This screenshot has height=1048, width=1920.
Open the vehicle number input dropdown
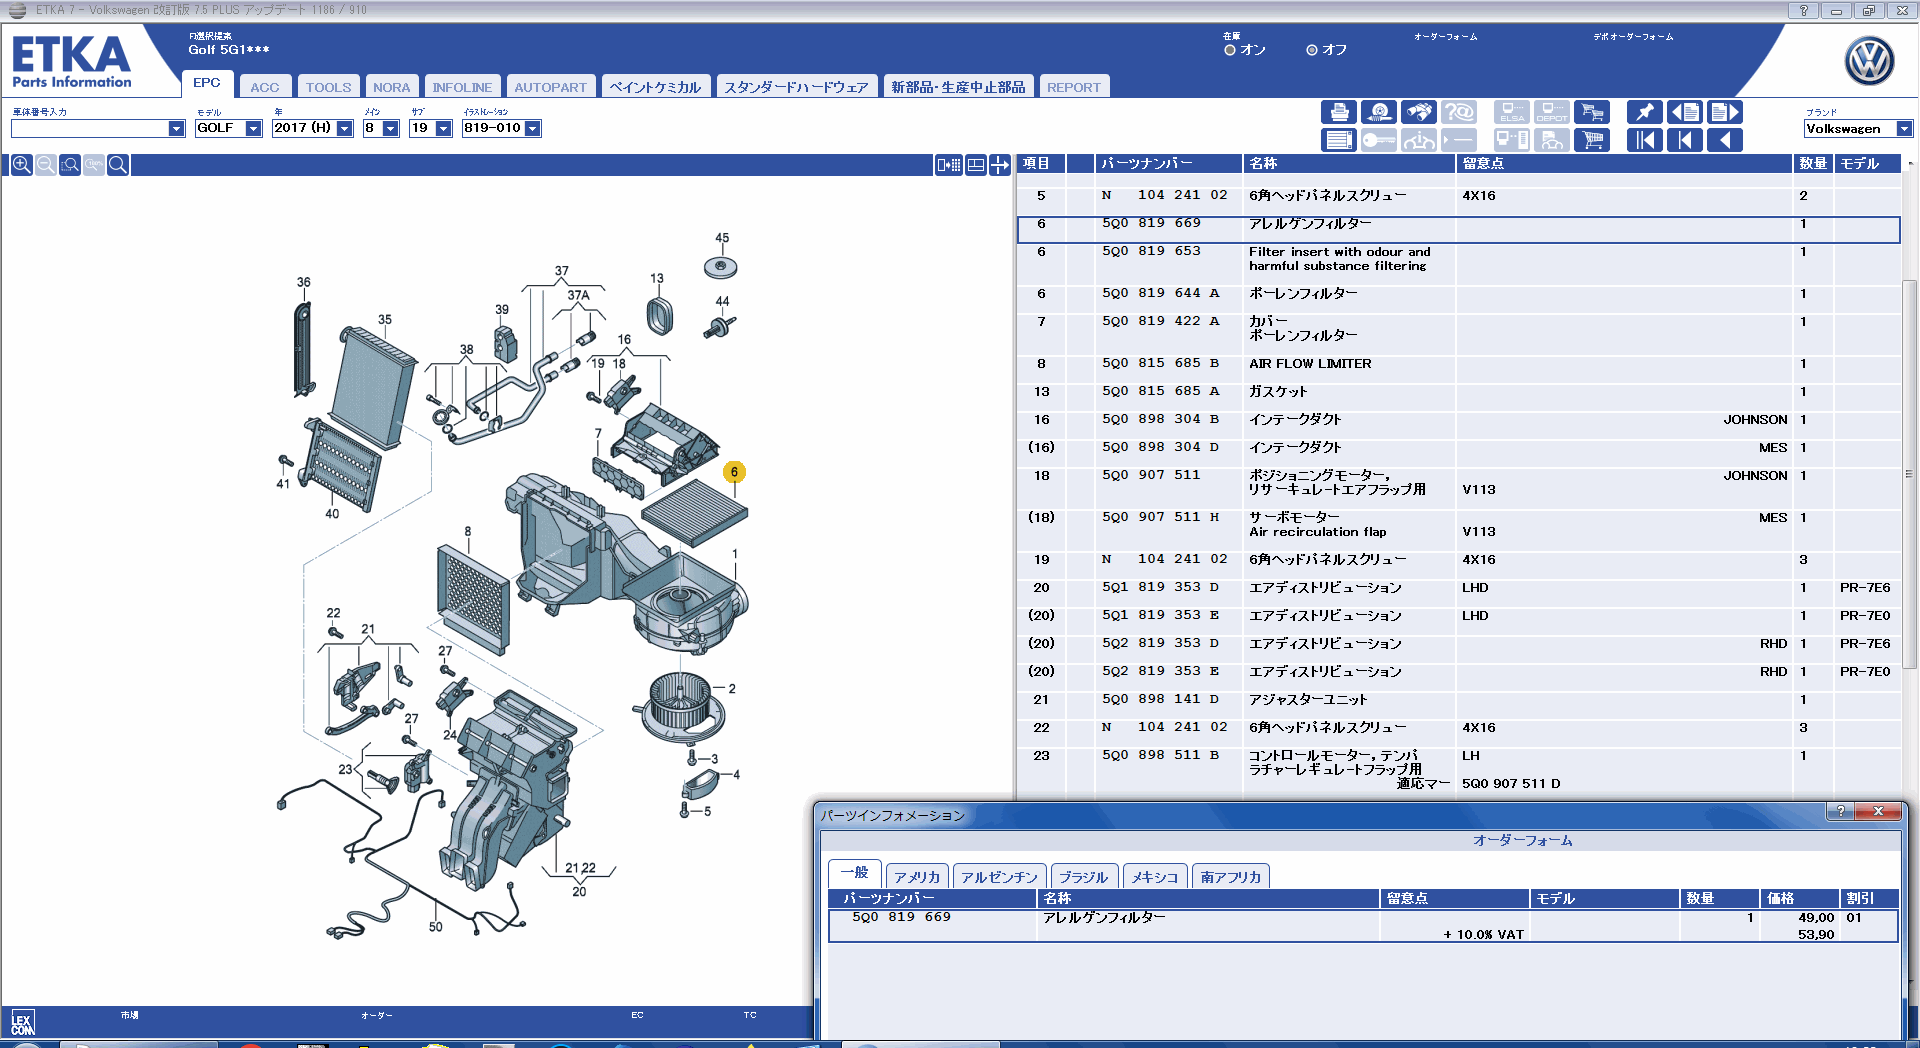click(x=176, y=129)
